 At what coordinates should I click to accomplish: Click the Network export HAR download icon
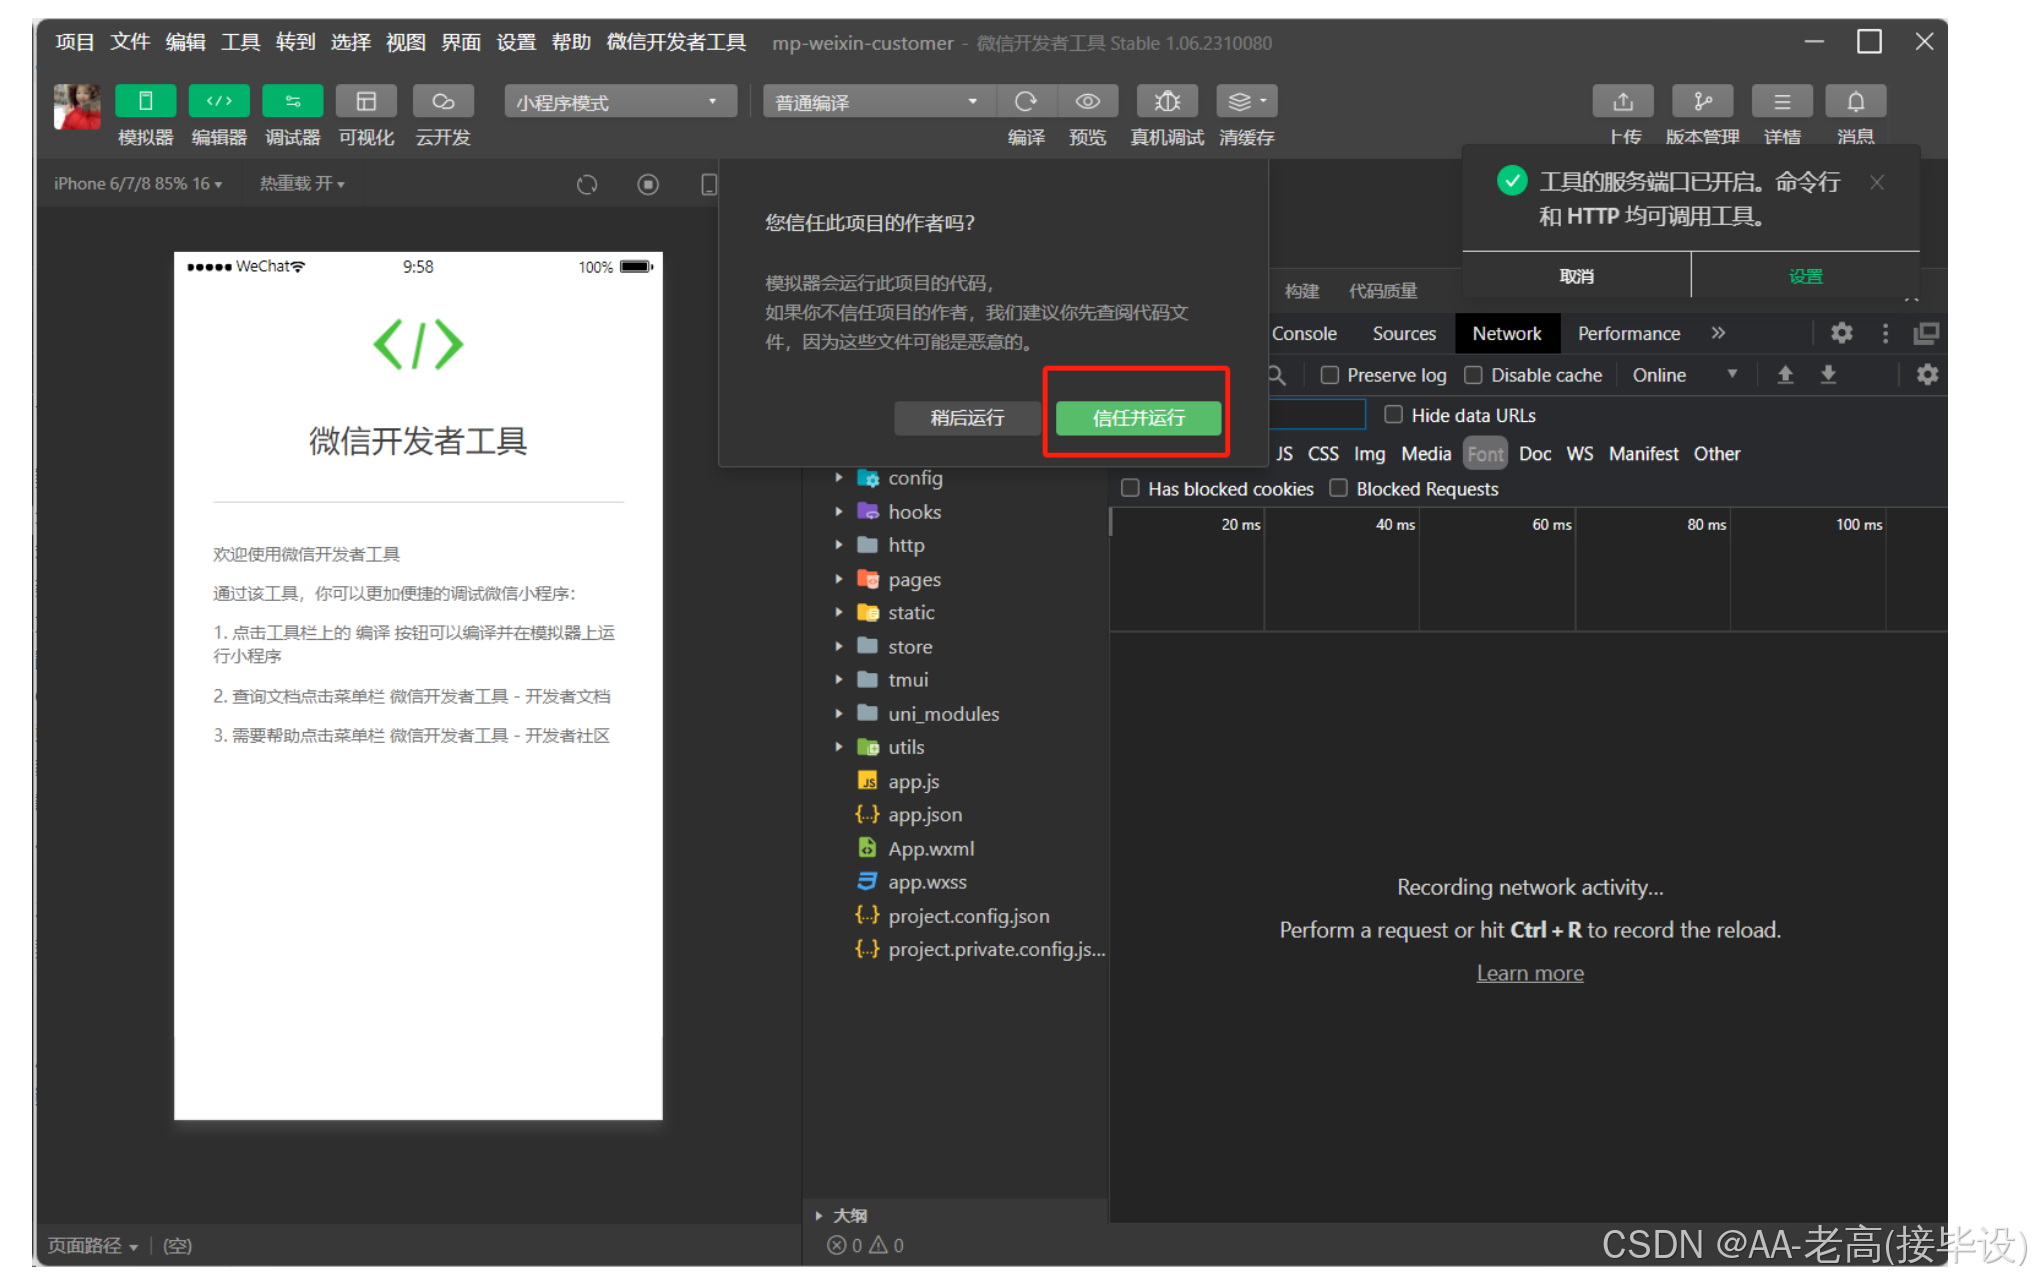[1828, 375]
